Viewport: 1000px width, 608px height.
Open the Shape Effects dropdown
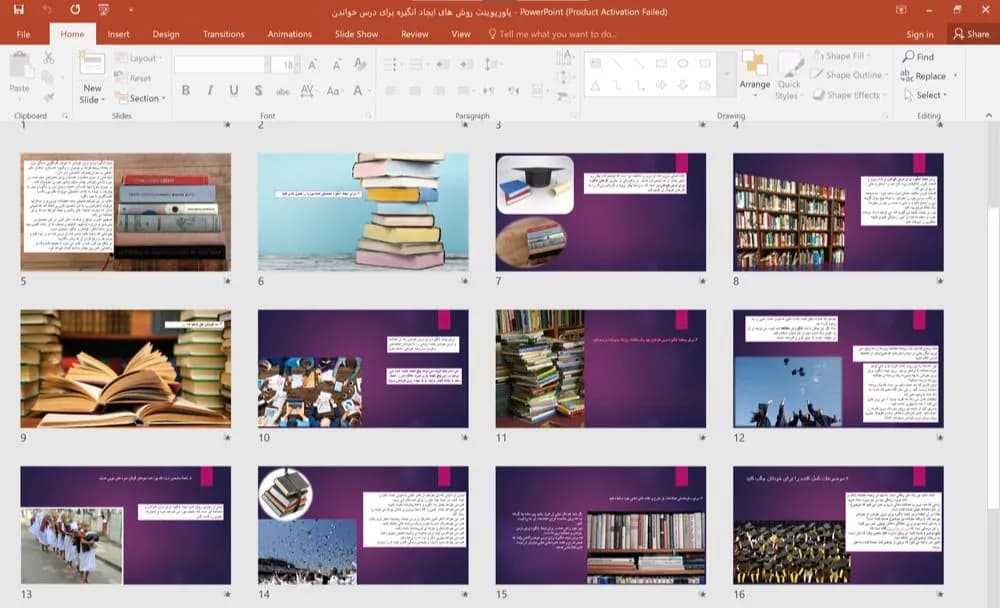point(849,95)
